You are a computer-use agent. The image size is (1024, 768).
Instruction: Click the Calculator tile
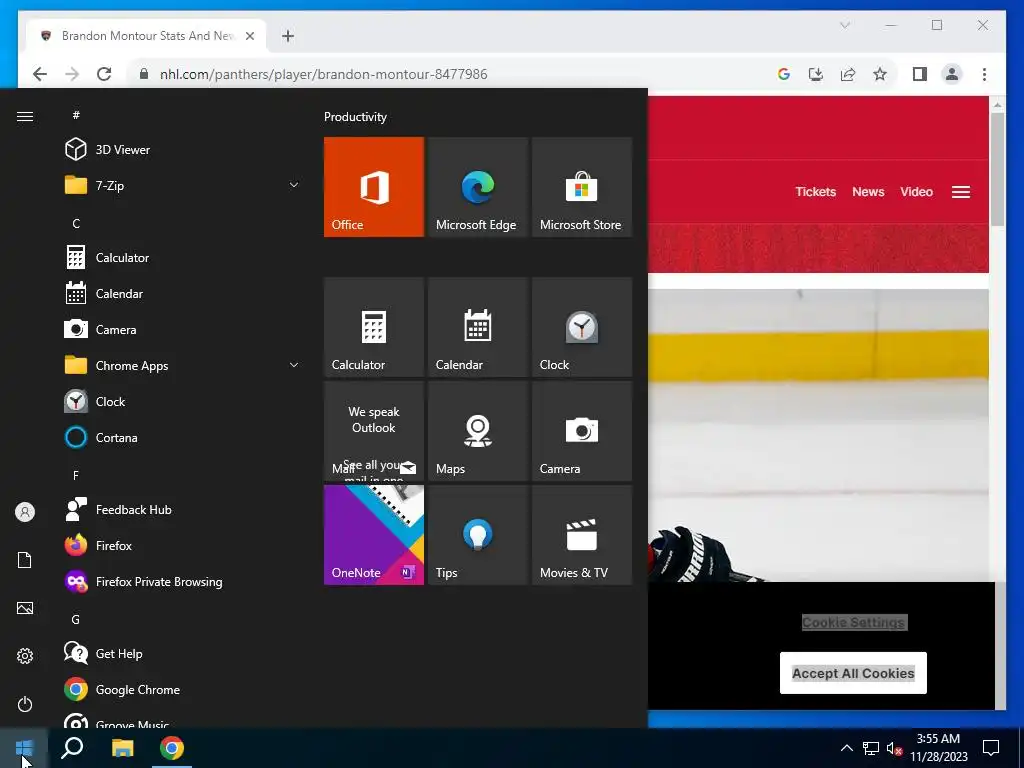point(374,327)
